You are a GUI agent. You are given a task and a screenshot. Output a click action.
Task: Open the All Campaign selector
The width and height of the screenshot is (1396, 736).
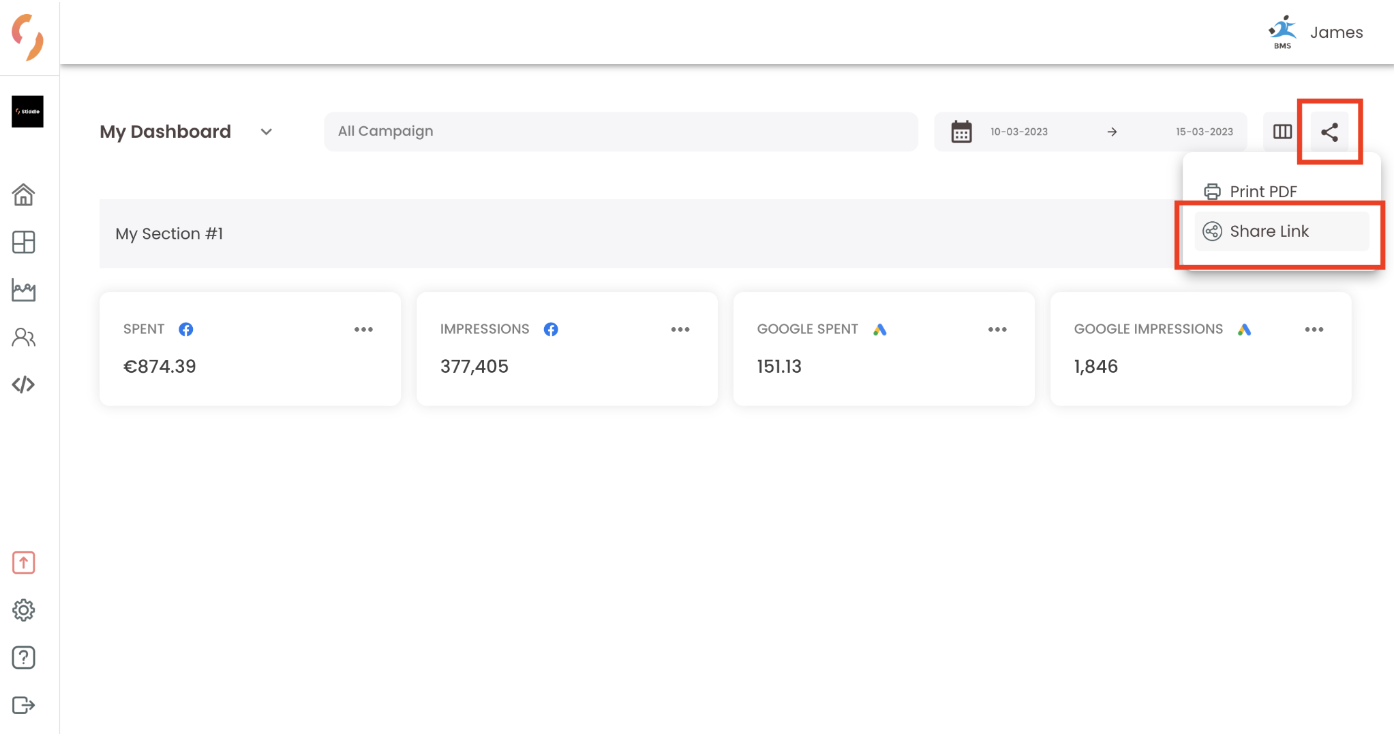(621, 131)
